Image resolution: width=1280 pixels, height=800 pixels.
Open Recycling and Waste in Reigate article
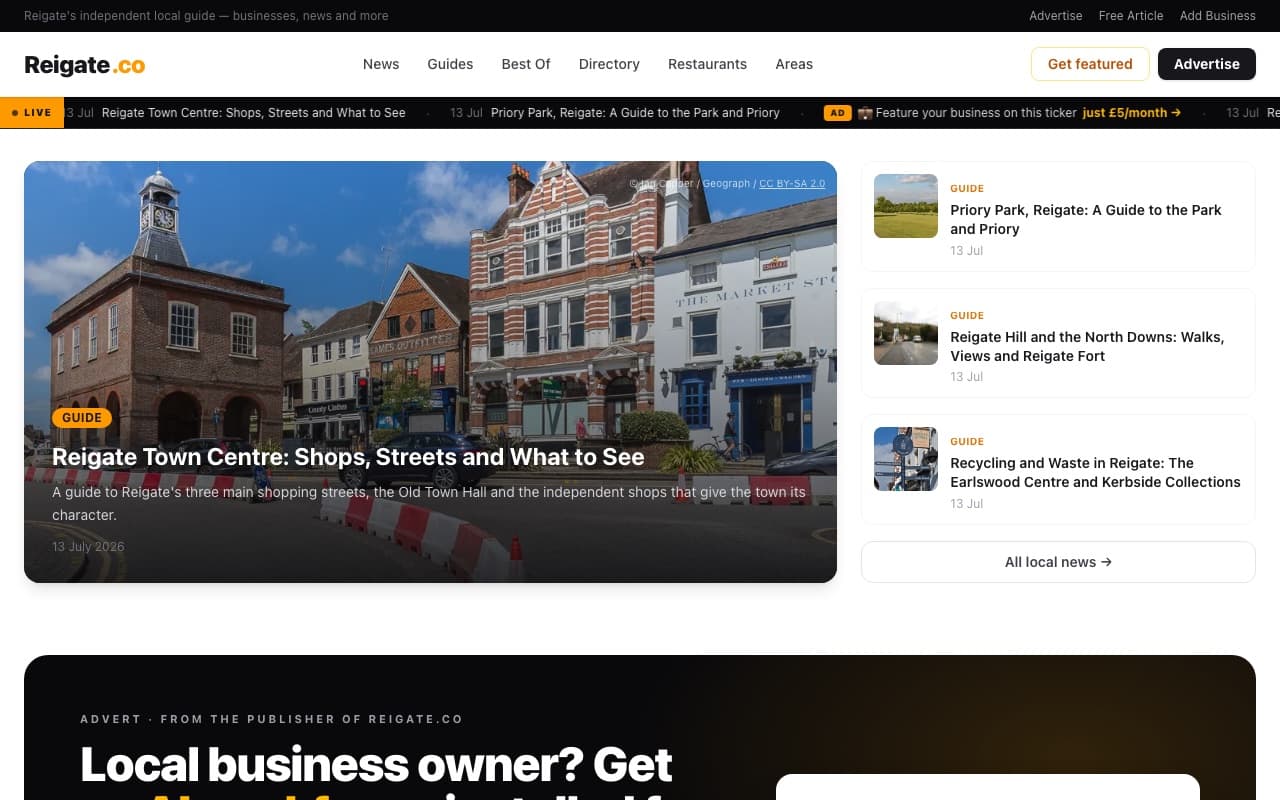click(1095, 472)
